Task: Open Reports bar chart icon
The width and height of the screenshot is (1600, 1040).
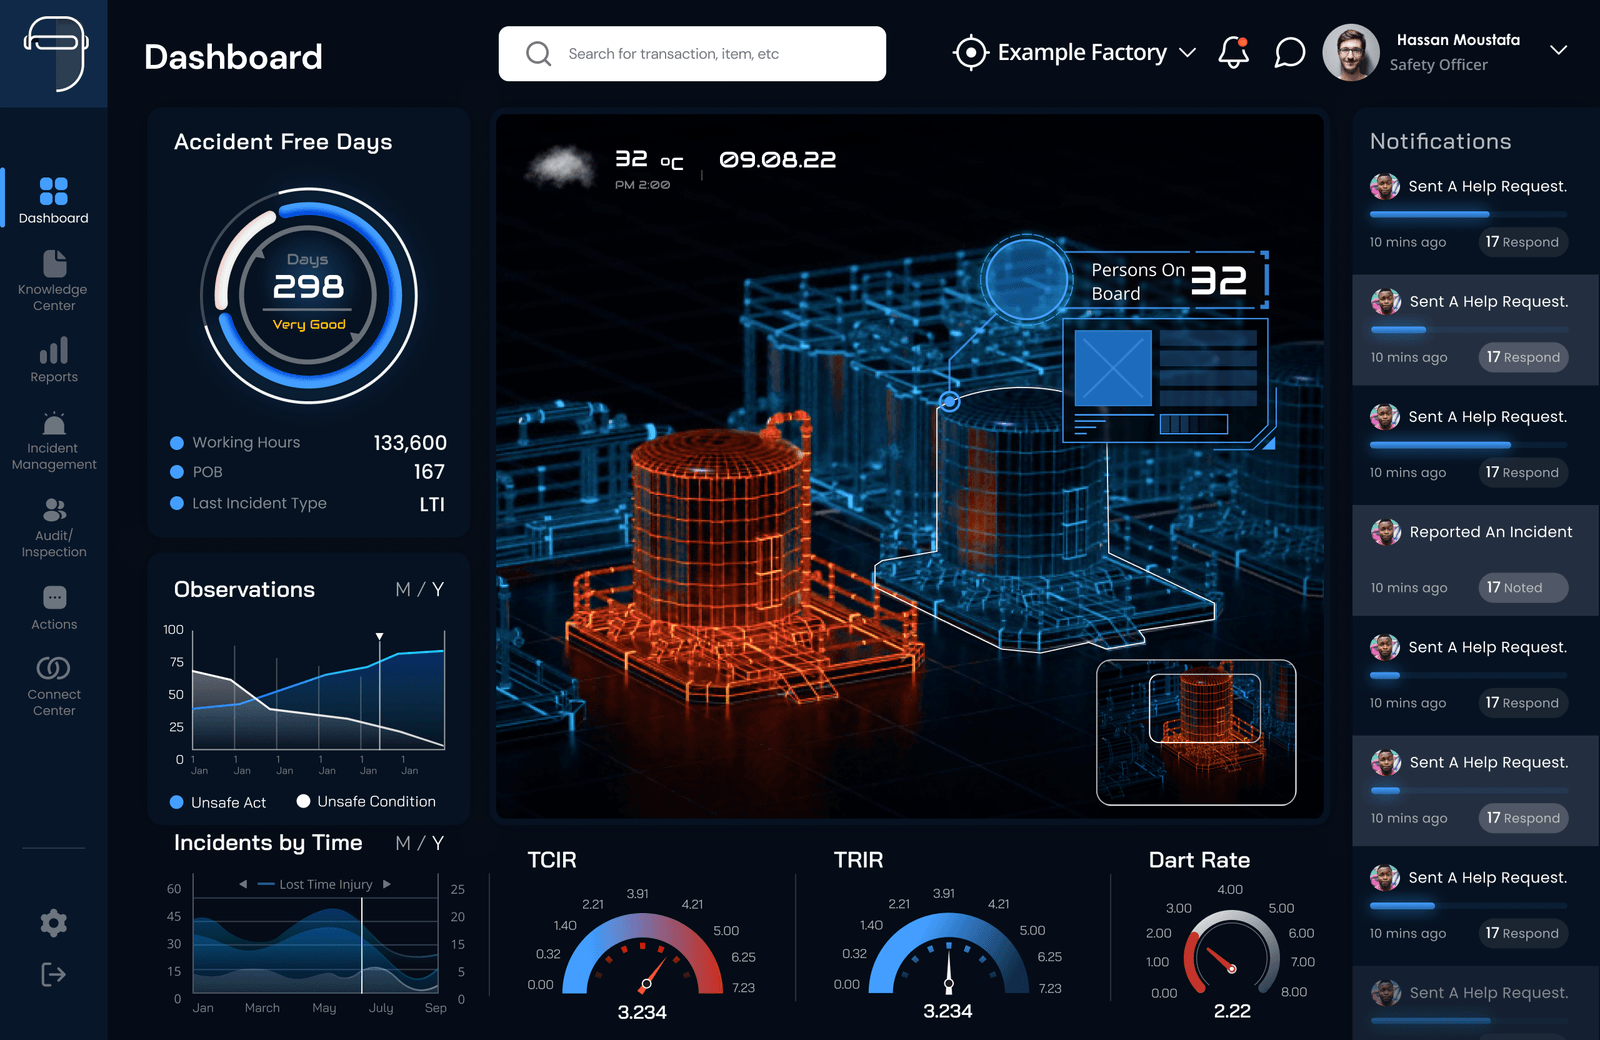Action: 54,350
